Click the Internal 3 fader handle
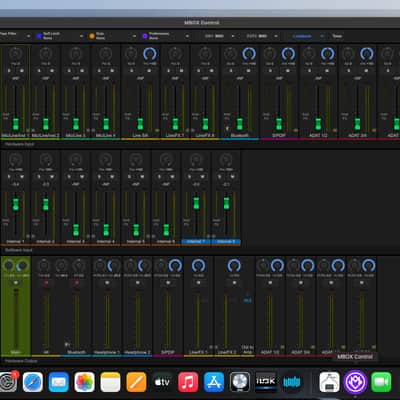 tap(76, 230)
